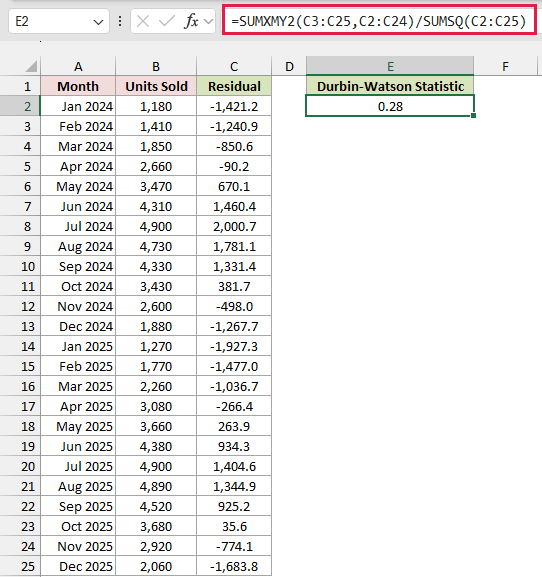Click residual value 35.6

[x=234, y=526]
